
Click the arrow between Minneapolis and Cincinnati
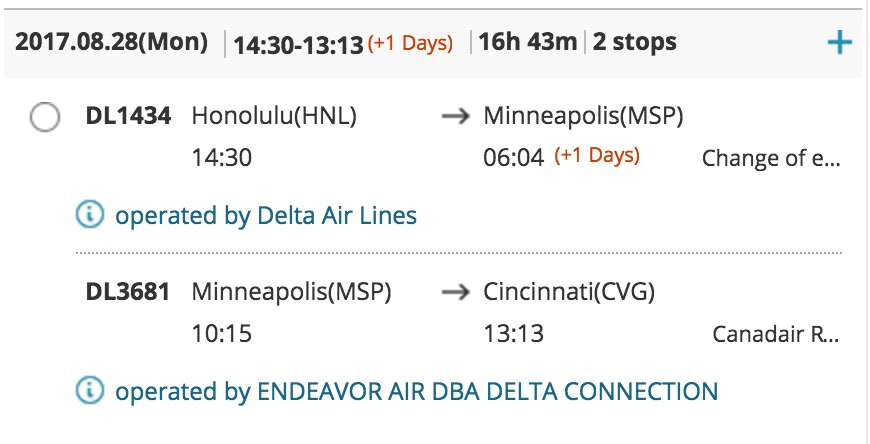point(455,293)
